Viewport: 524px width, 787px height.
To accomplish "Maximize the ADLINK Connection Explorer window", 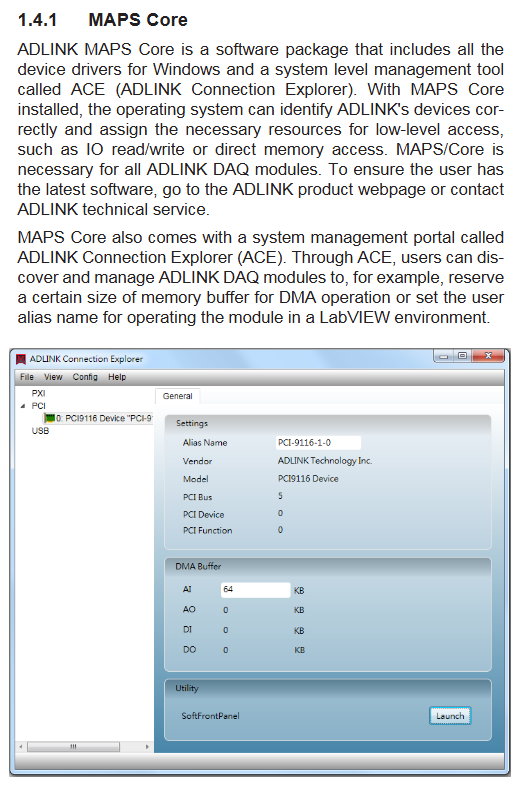I will pos(463,356).
